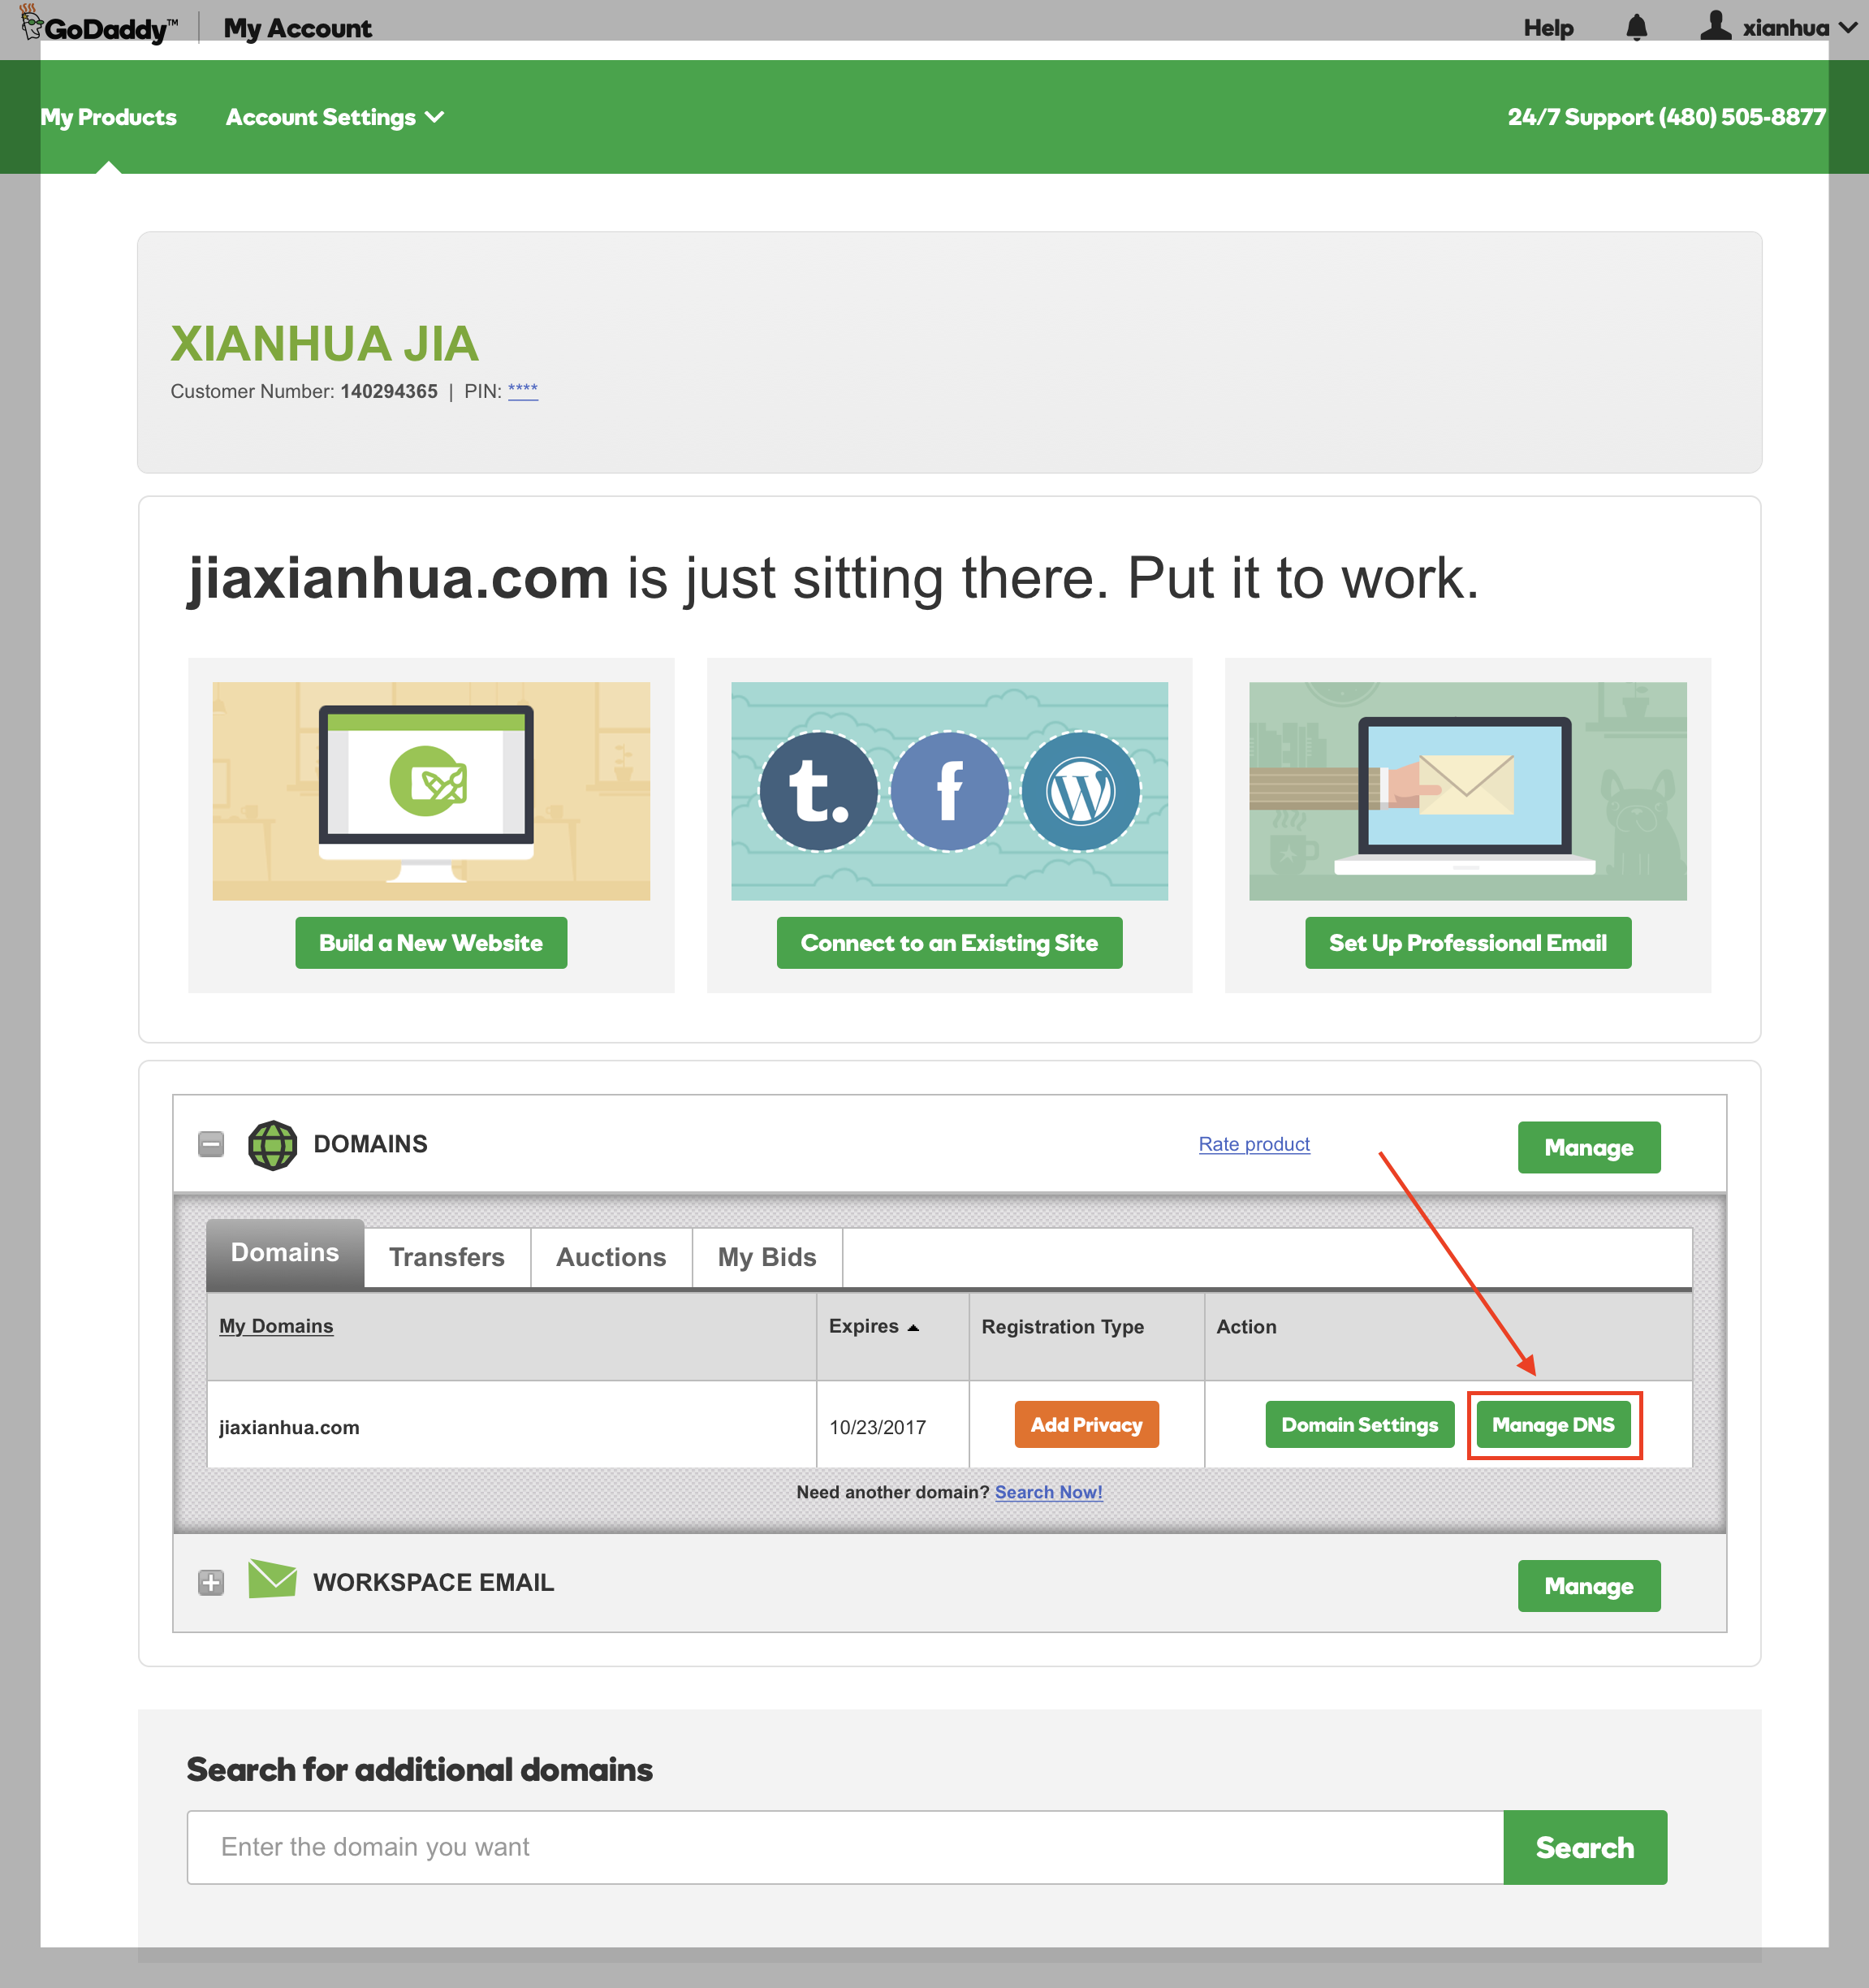The image size is (1869, 1988).
Task: Click the professional email laptop thumbnail
Action: pyautogui.click(x=1467, y=791)
